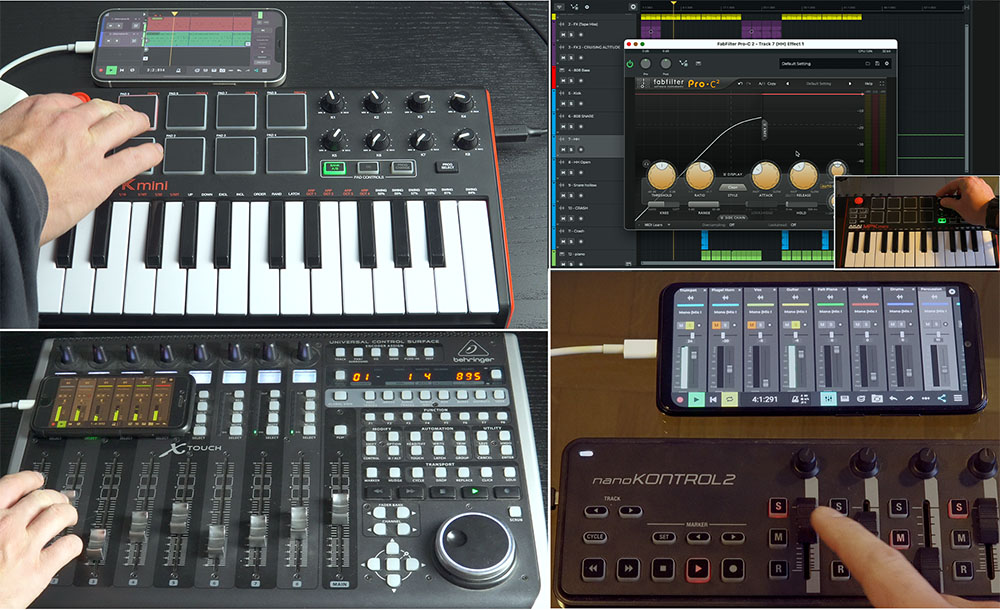1000x610 pixels.
Task: Solo the 5 - Kick track
Action: point(571,104)
